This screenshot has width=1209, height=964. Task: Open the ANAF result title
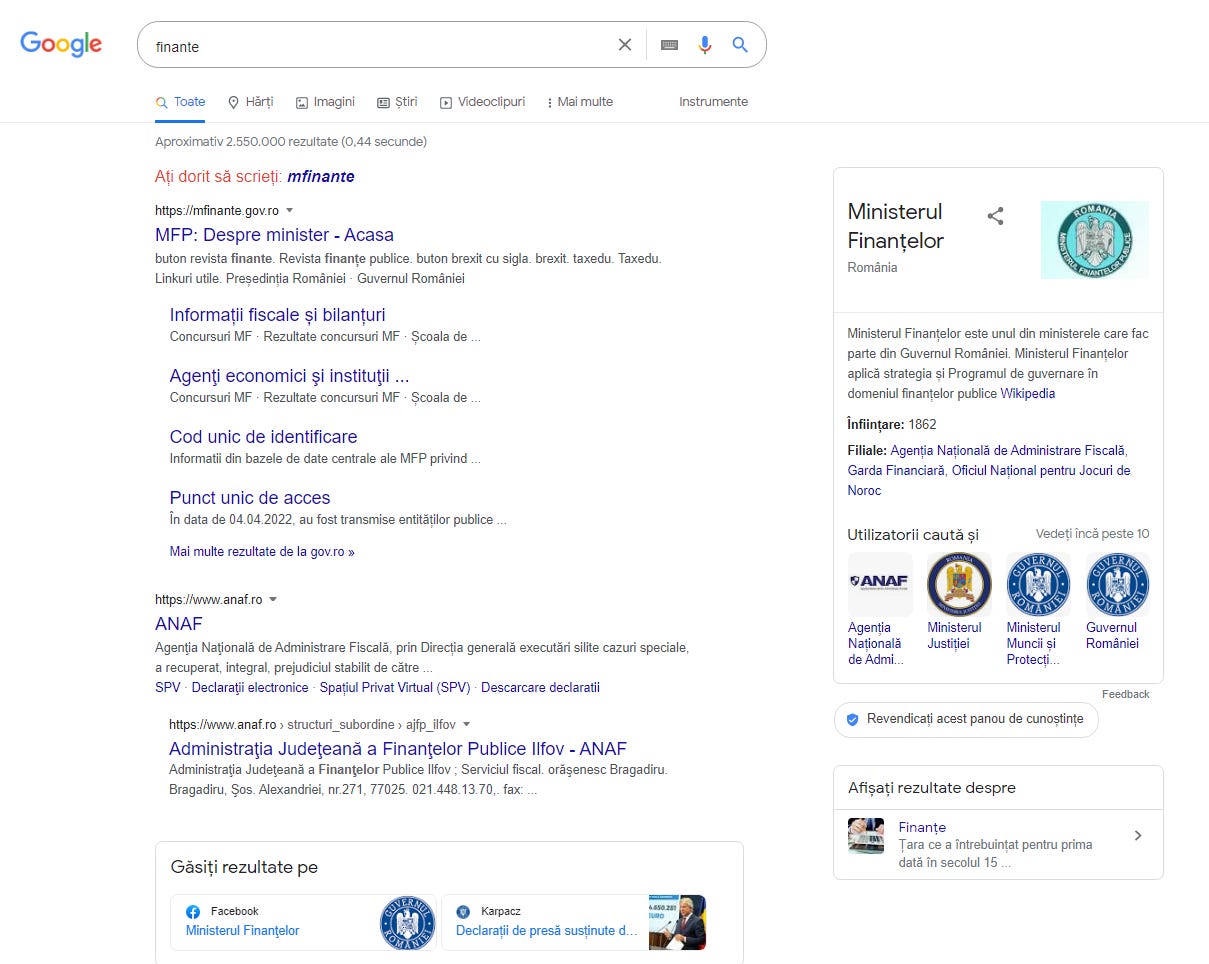point(179,624)
